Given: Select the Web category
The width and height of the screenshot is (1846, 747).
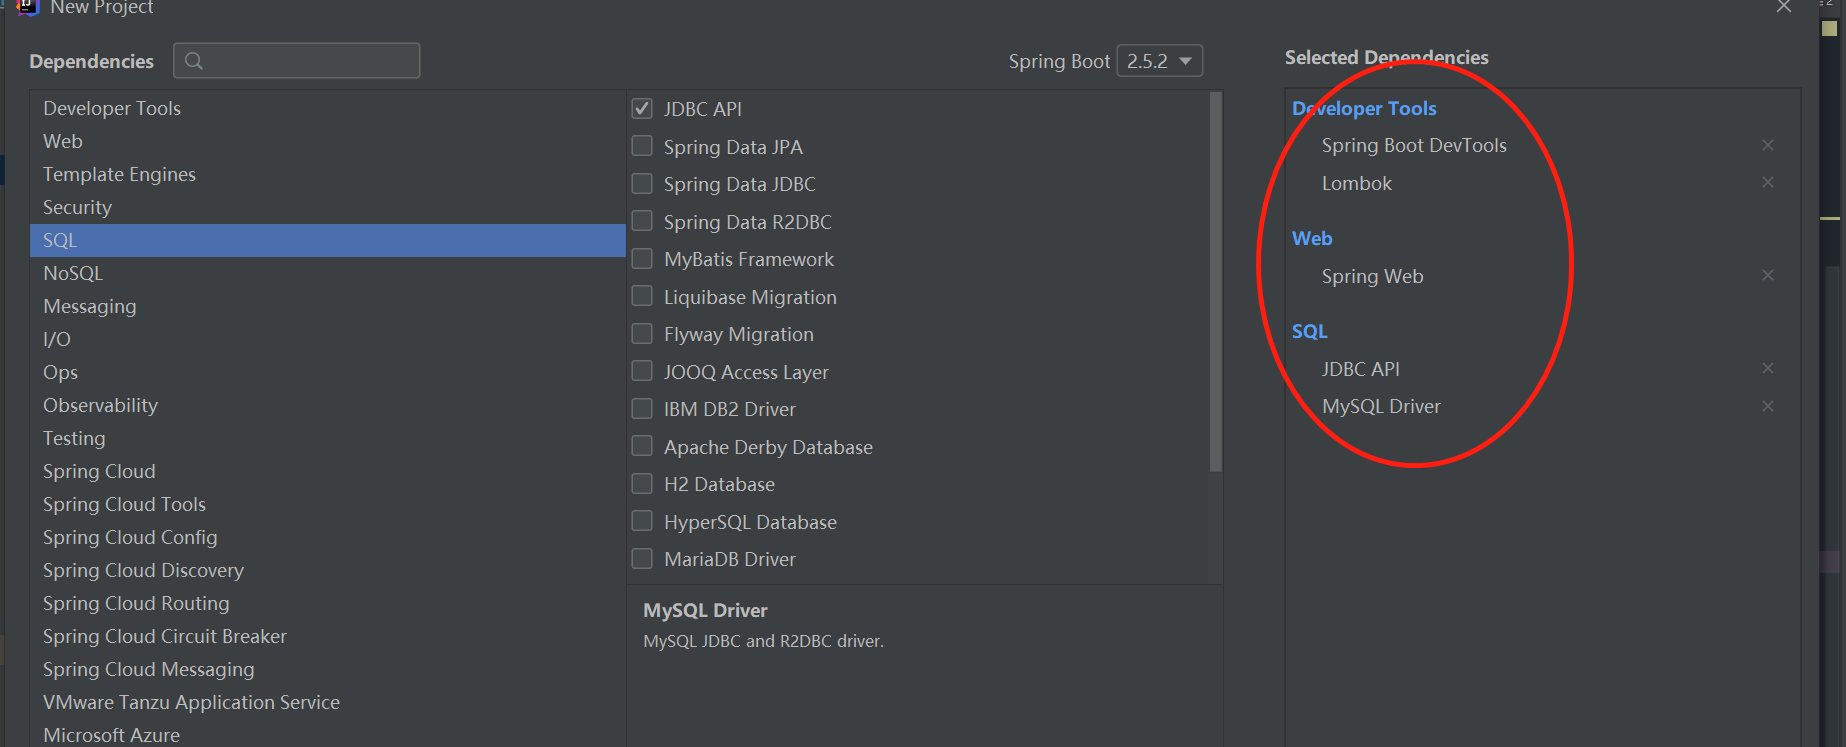Looking at the screenshot, I should [328, 141].
